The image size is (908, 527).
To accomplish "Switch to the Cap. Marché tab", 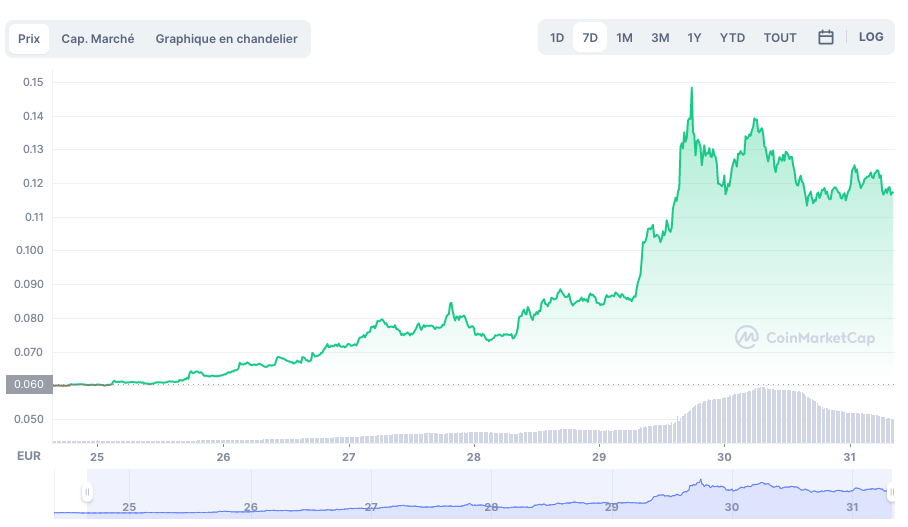I will click(98, 39).
